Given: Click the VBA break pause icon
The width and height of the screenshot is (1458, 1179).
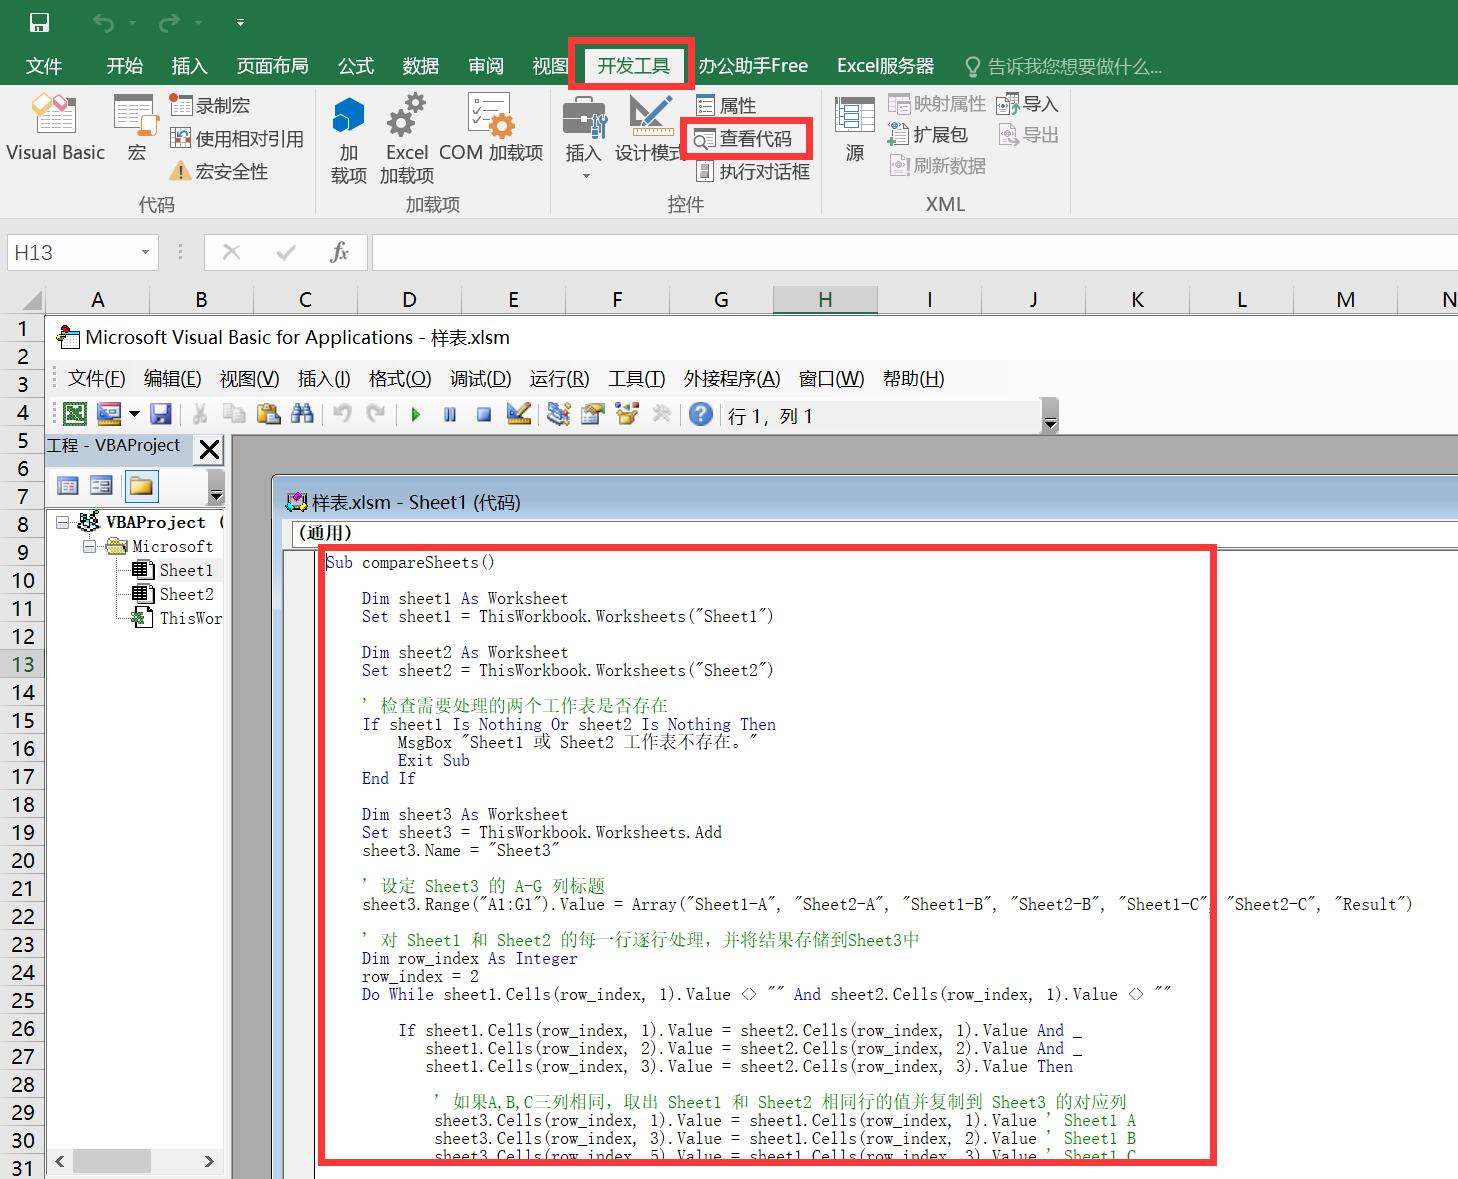Looking at the screenshot, I should [450, 414].
